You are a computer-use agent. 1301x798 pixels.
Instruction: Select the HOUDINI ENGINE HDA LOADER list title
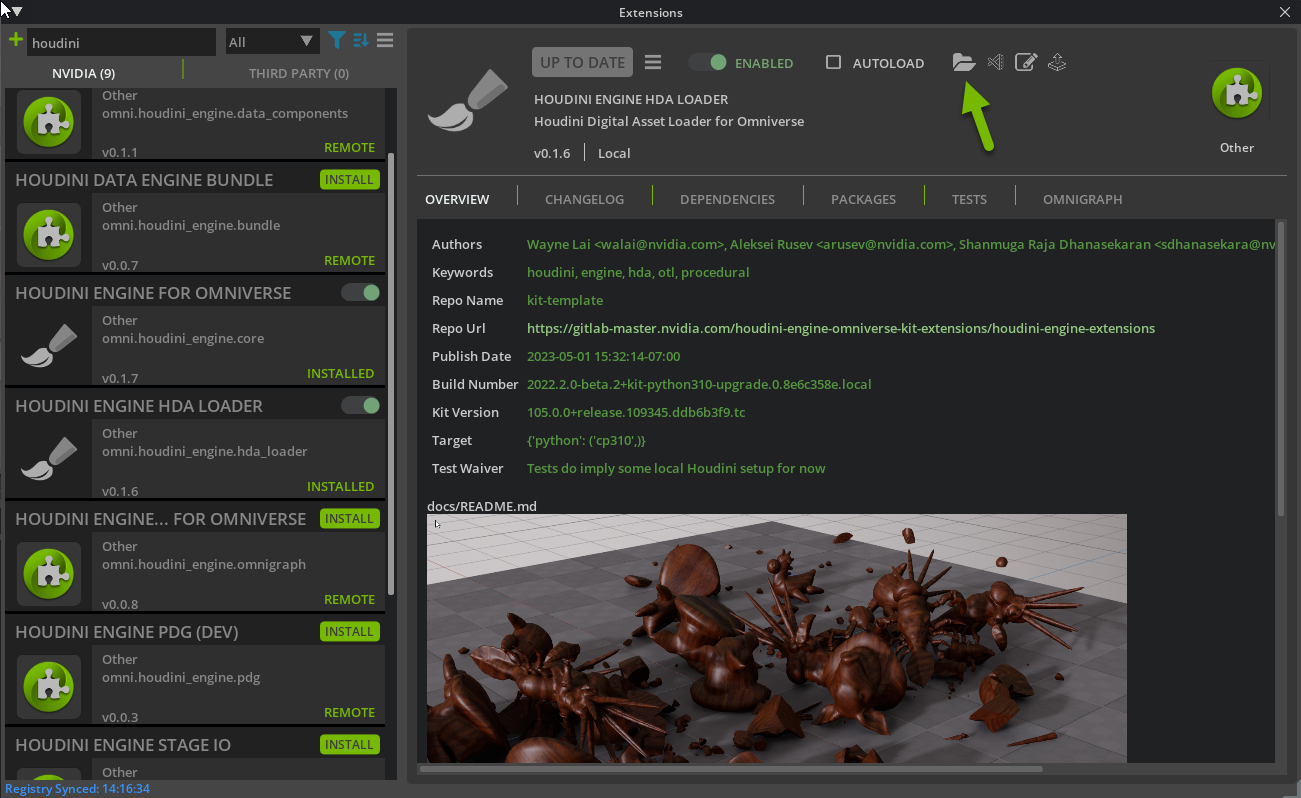(139, 406)
